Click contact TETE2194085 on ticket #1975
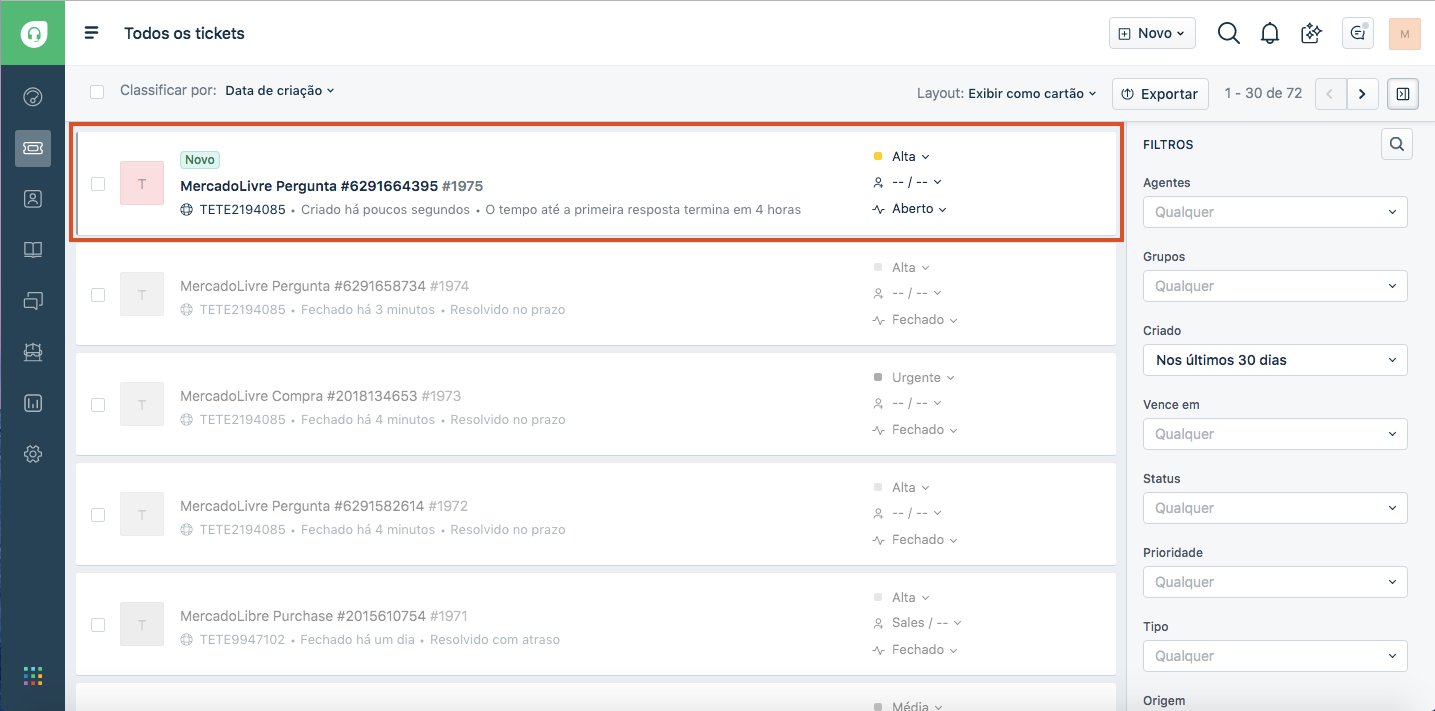1435x711 pixels. [x=242, y=210]
